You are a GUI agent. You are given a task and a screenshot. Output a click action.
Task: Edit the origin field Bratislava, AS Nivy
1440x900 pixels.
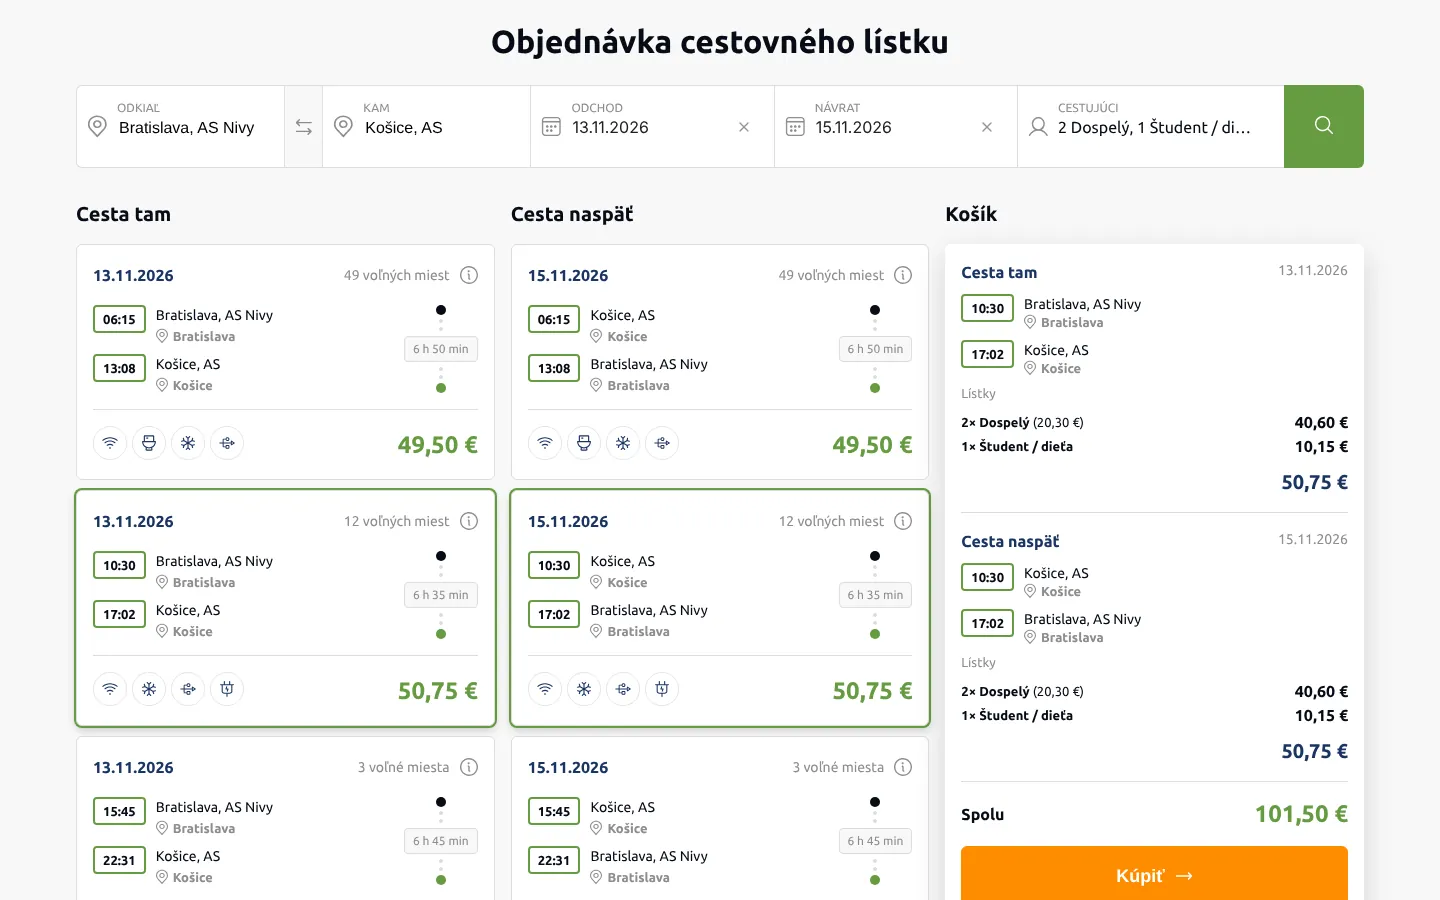(x=181, y=127)
